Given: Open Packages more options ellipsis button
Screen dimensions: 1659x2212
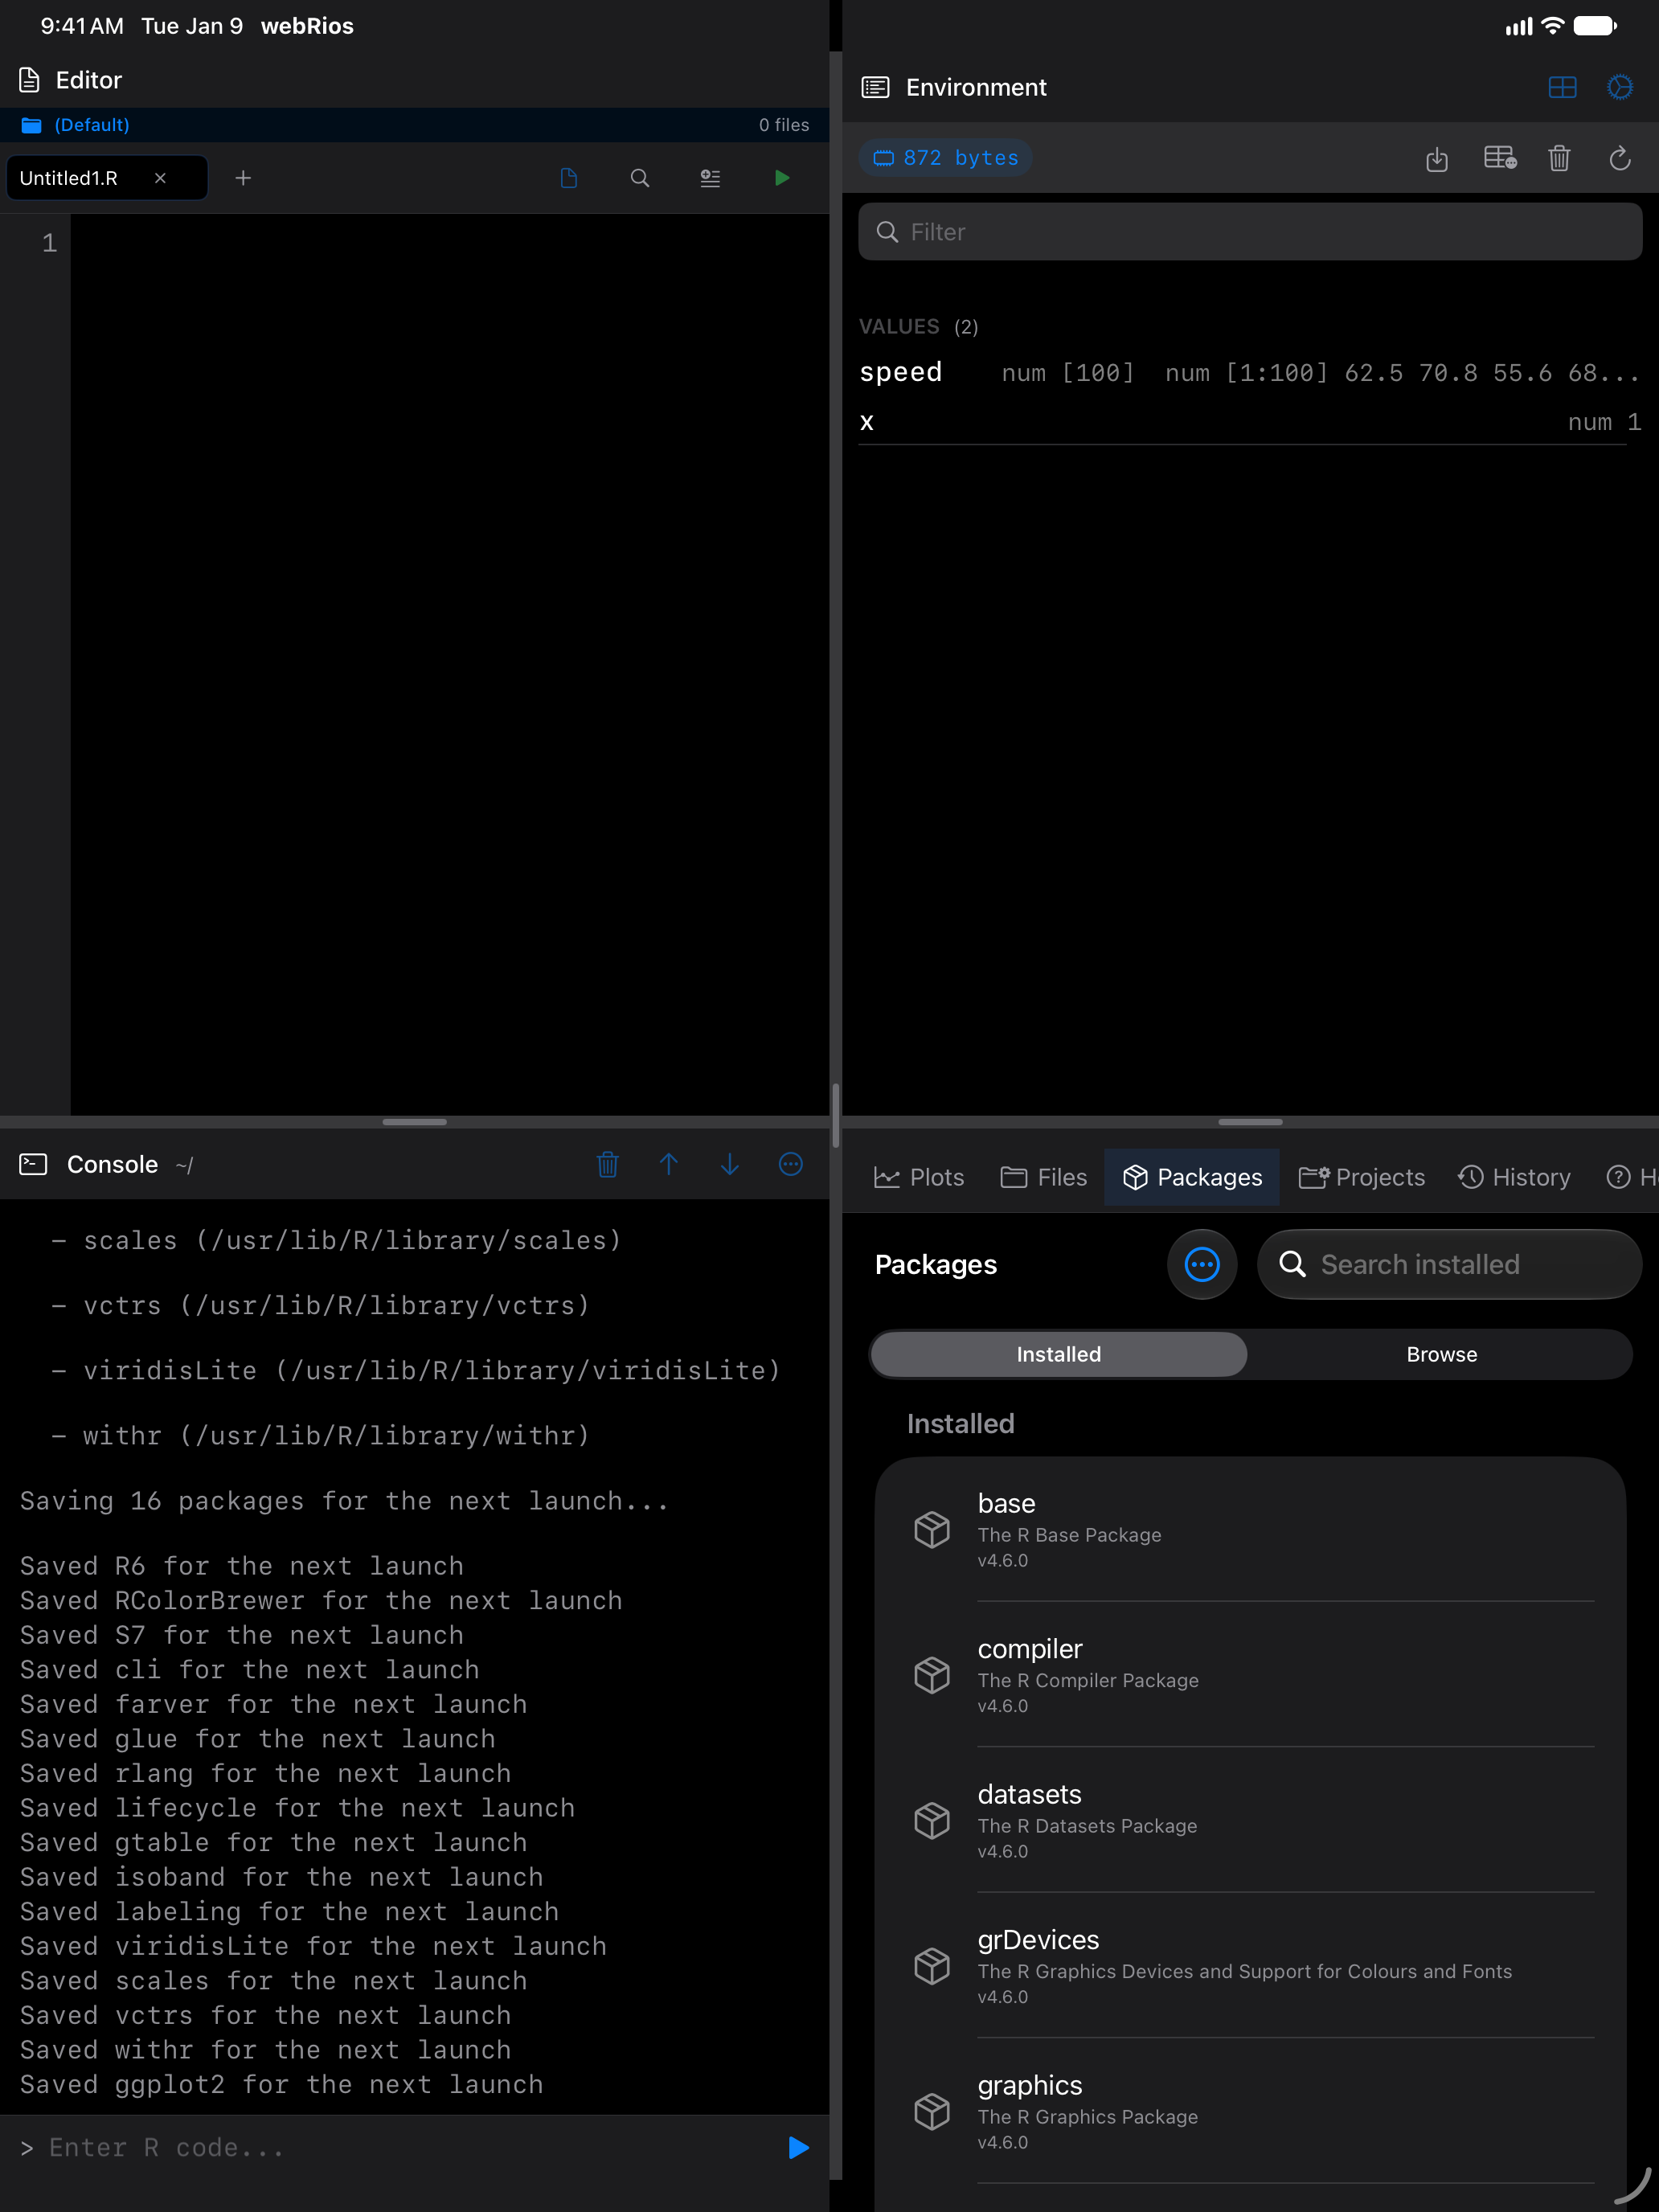Looking at the screenshot, I should tap(1202, 1265).
